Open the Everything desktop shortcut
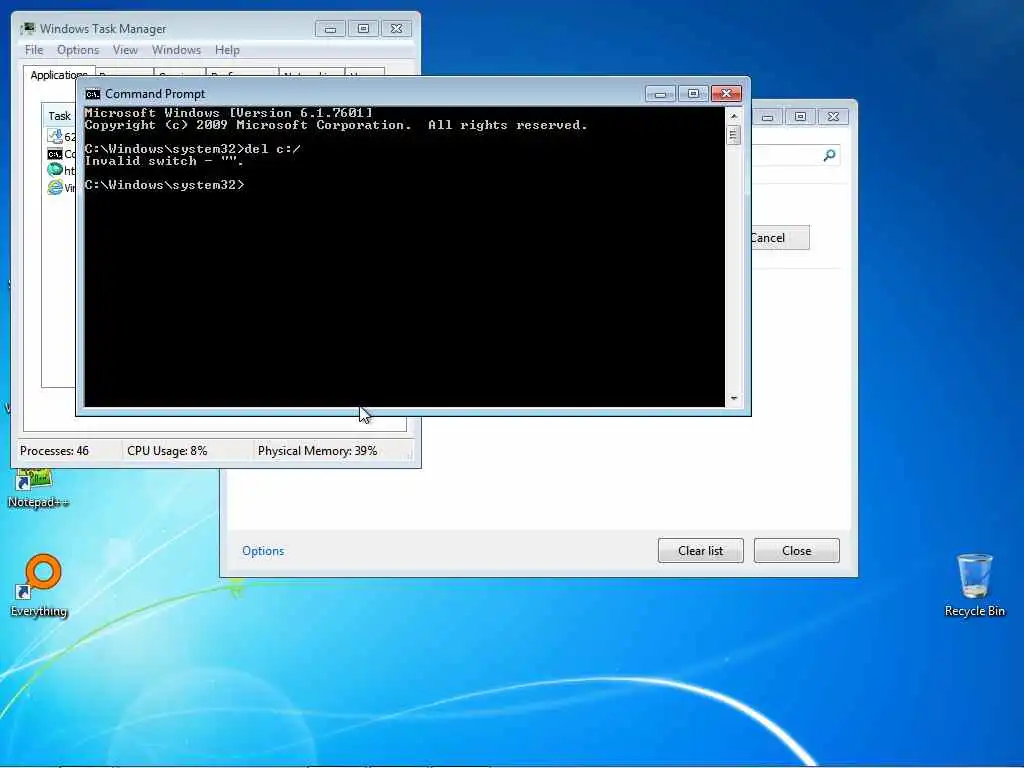Image resolution: width=1024 pixels, height=768 pixels. coord(39,586)
